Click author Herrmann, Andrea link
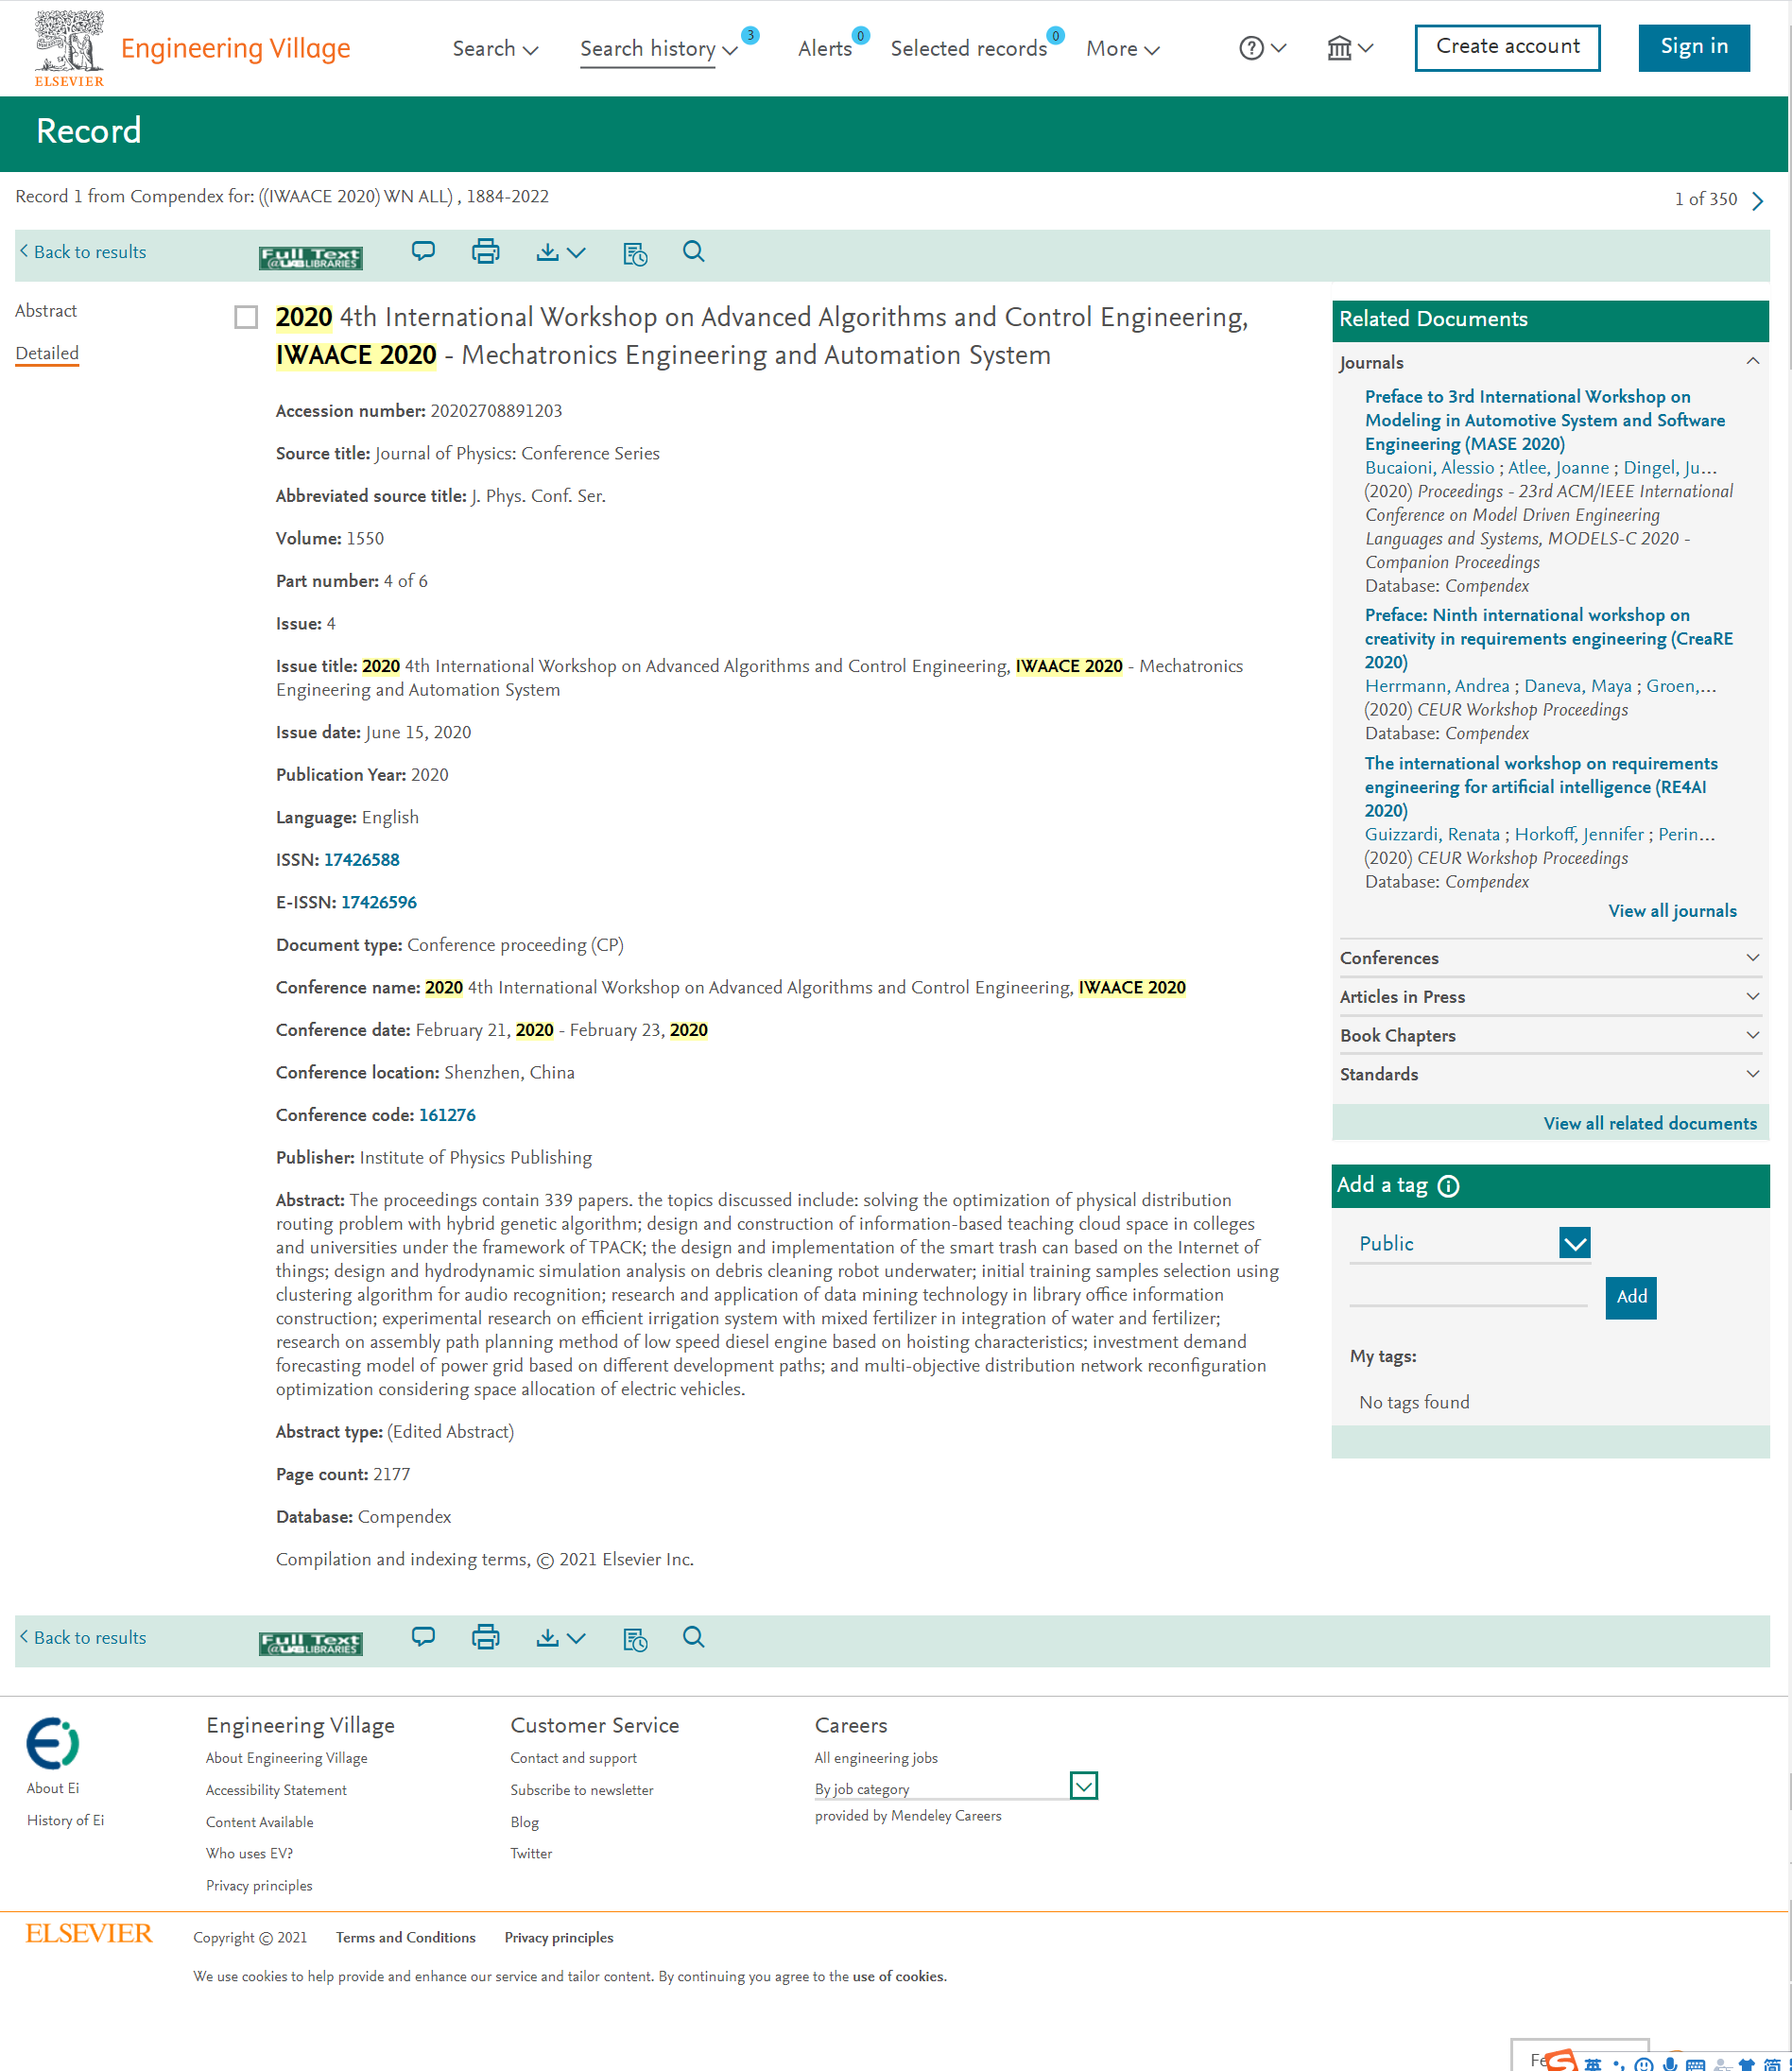This screenshot has width=1792, height=2071. [1436, 686]
